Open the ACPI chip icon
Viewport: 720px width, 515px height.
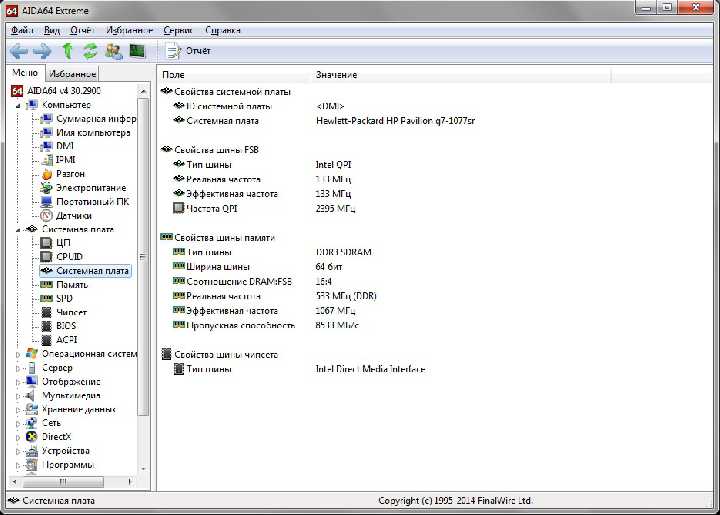(46, 340)
